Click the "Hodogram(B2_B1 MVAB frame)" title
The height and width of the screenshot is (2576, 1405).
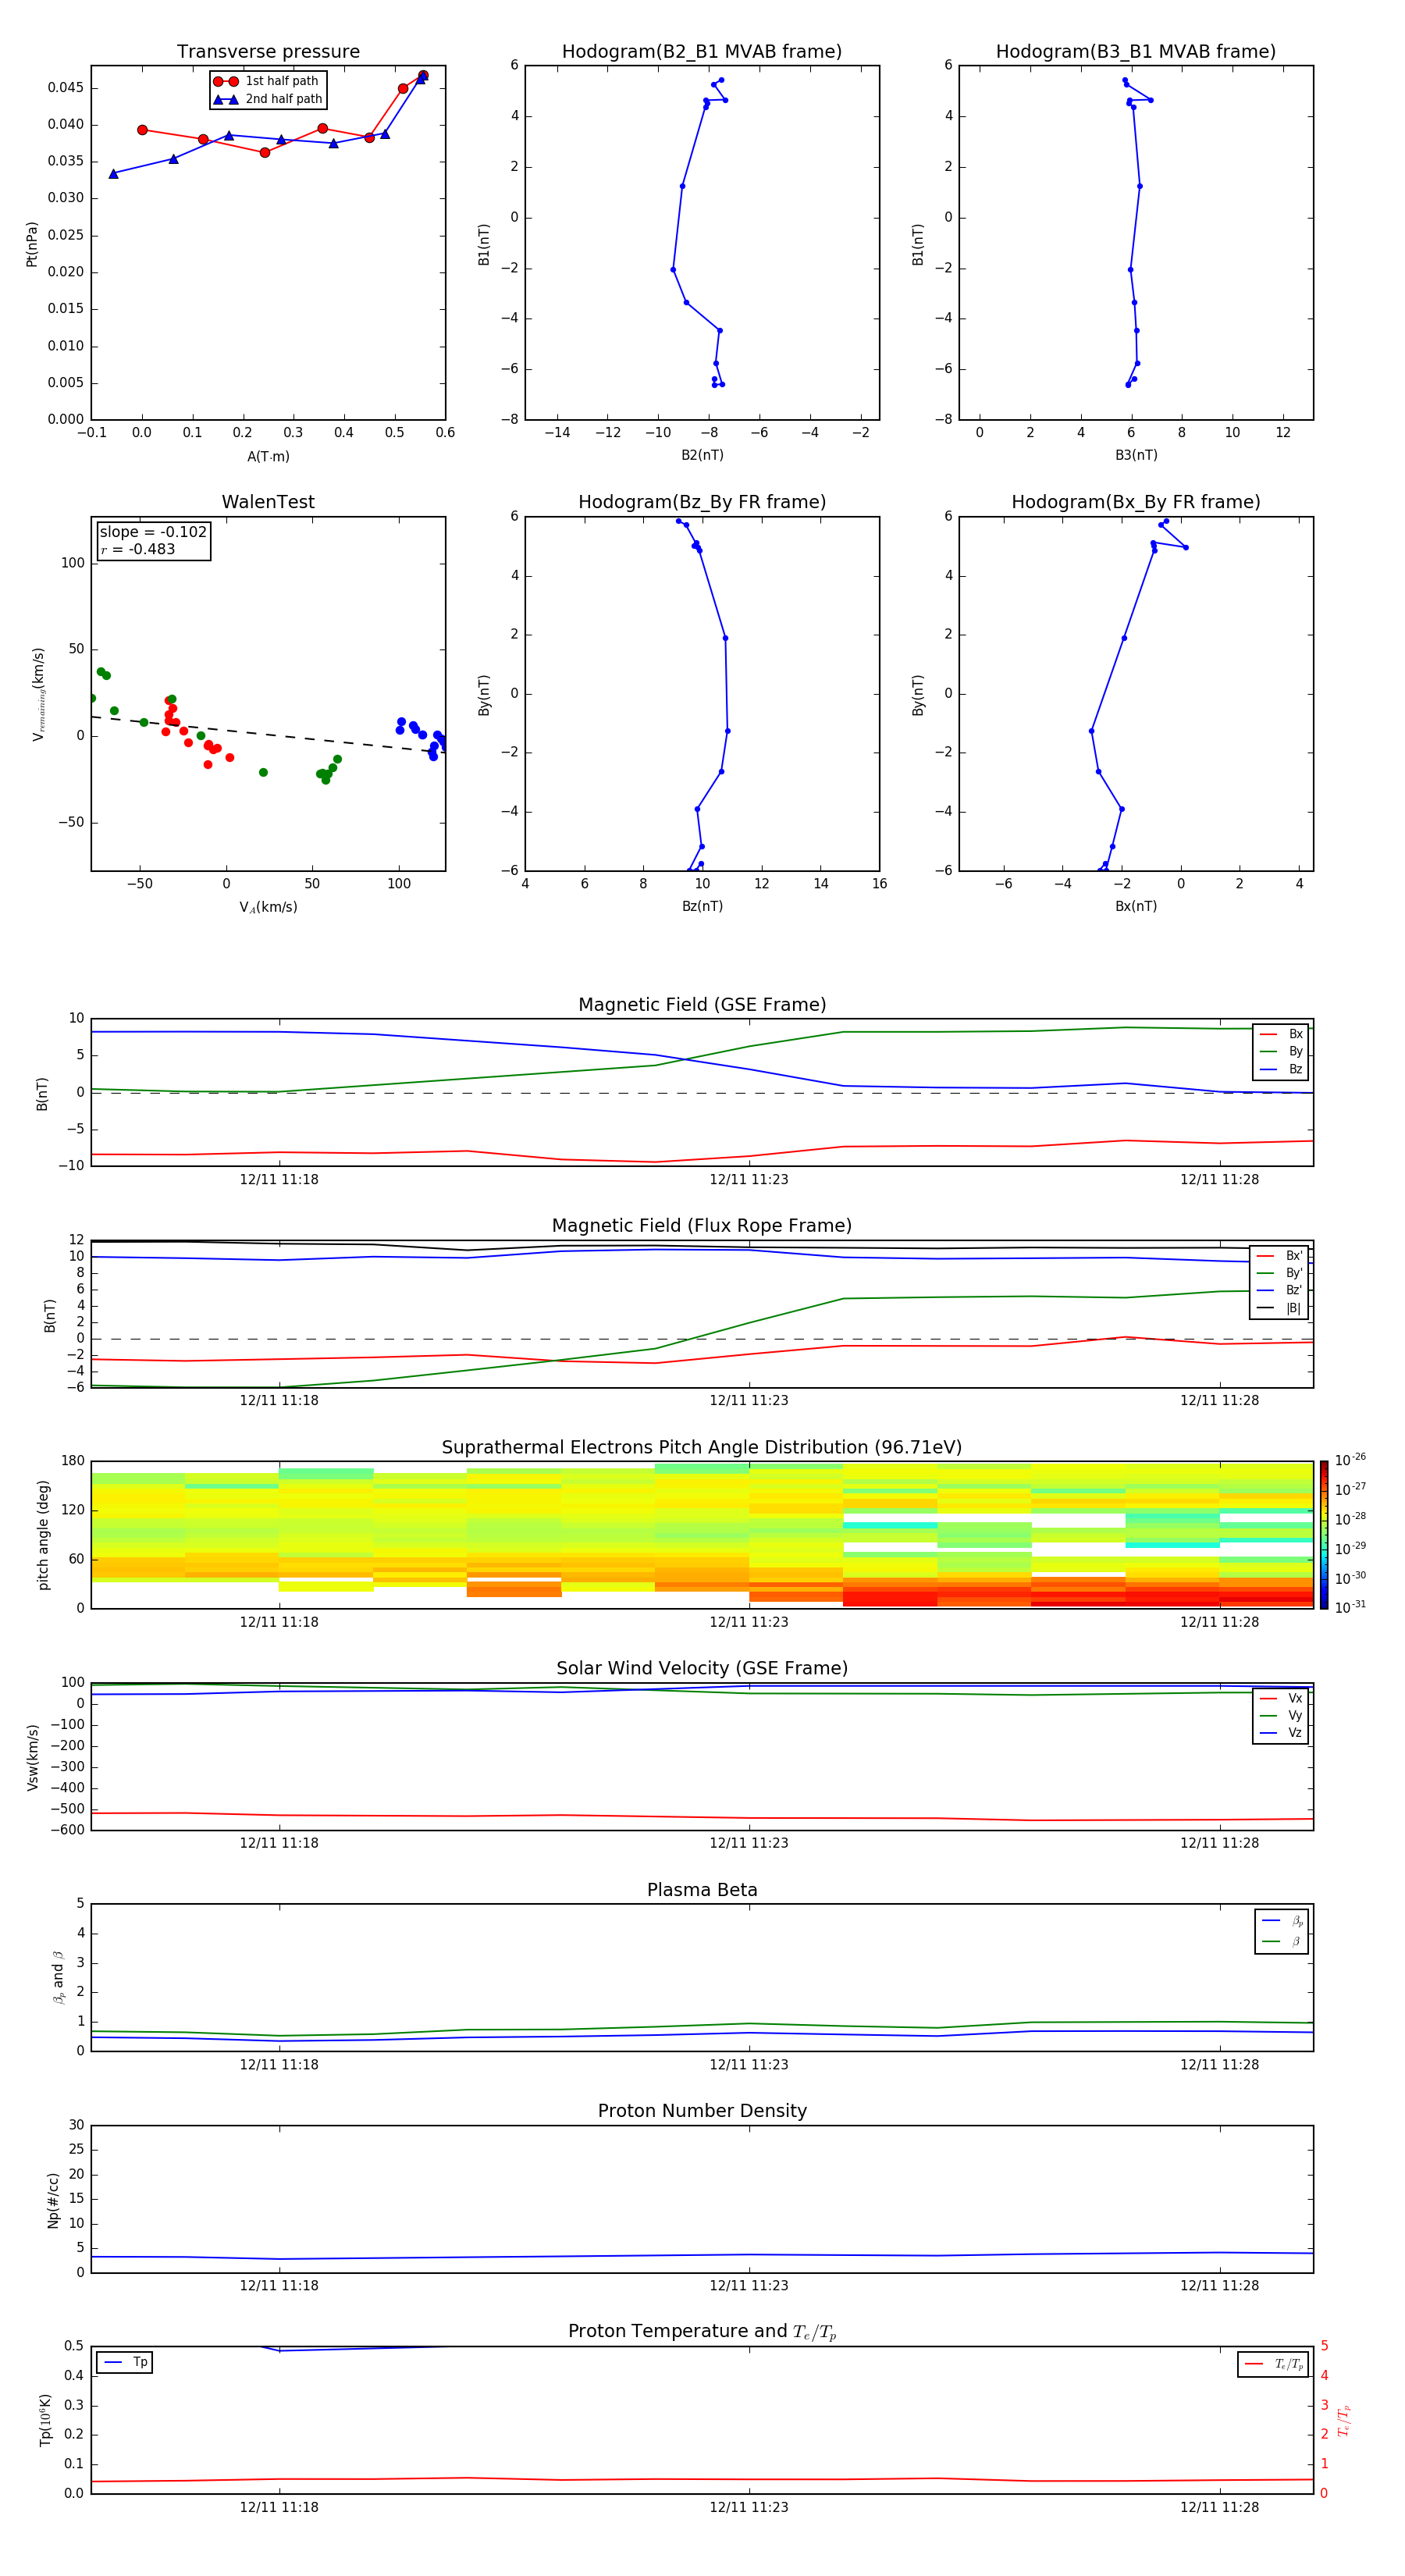coord(702,52)
